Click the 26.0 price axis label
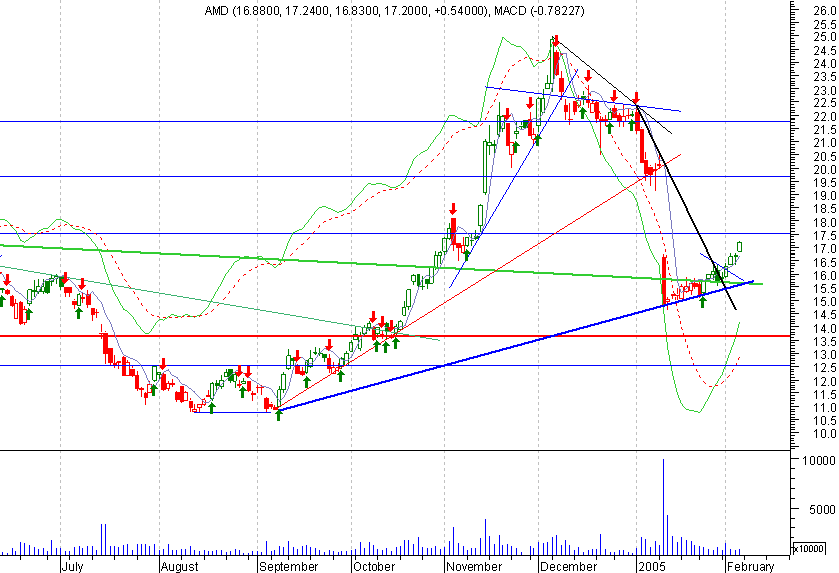This screenshot has height=573, width=839. pyautogui.click(x=825, y=11)
